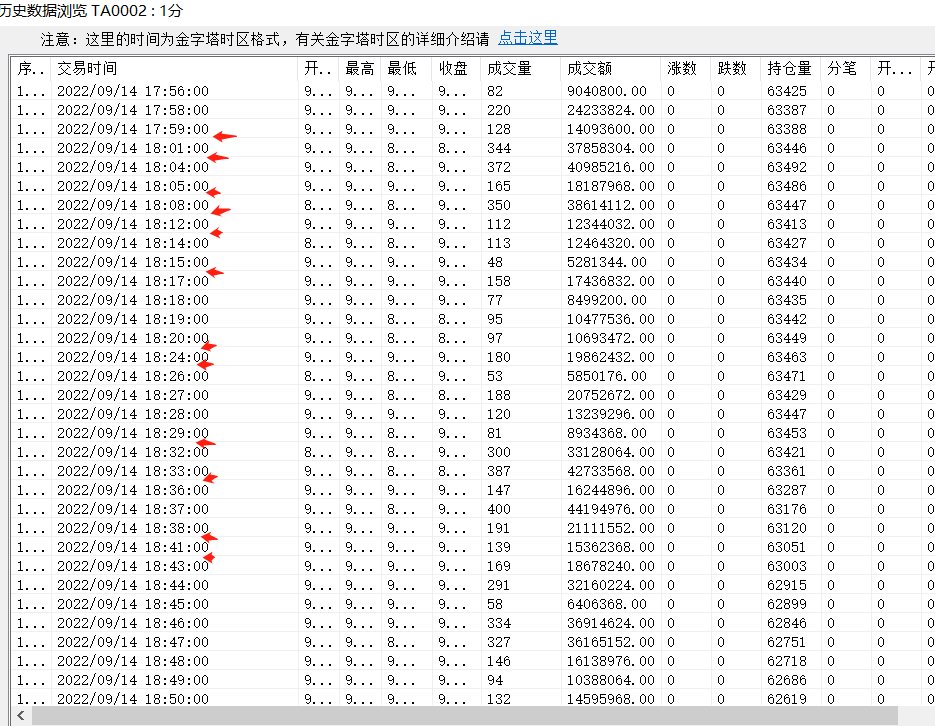Click the 跌数 column header
The height and width of the screenshot is (726, 935).
pos(735,69)
